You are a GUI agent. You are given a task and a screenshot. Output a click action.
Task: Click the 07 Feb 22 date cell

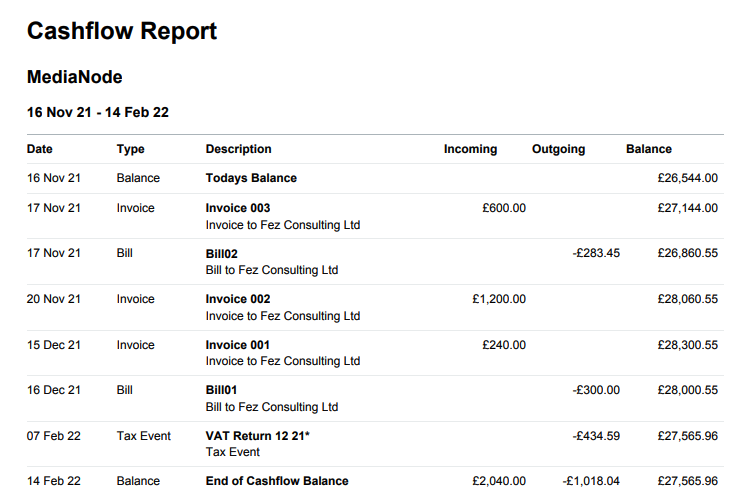54,436
